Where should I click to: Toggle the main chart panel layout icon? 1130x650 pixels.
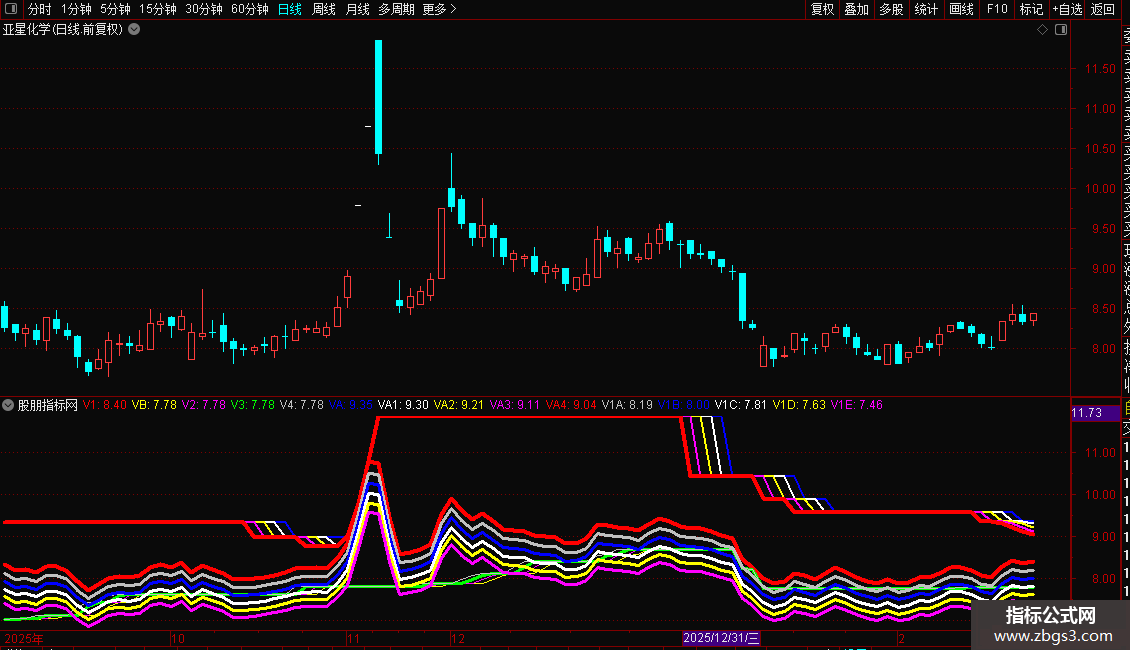(1061, 30)
